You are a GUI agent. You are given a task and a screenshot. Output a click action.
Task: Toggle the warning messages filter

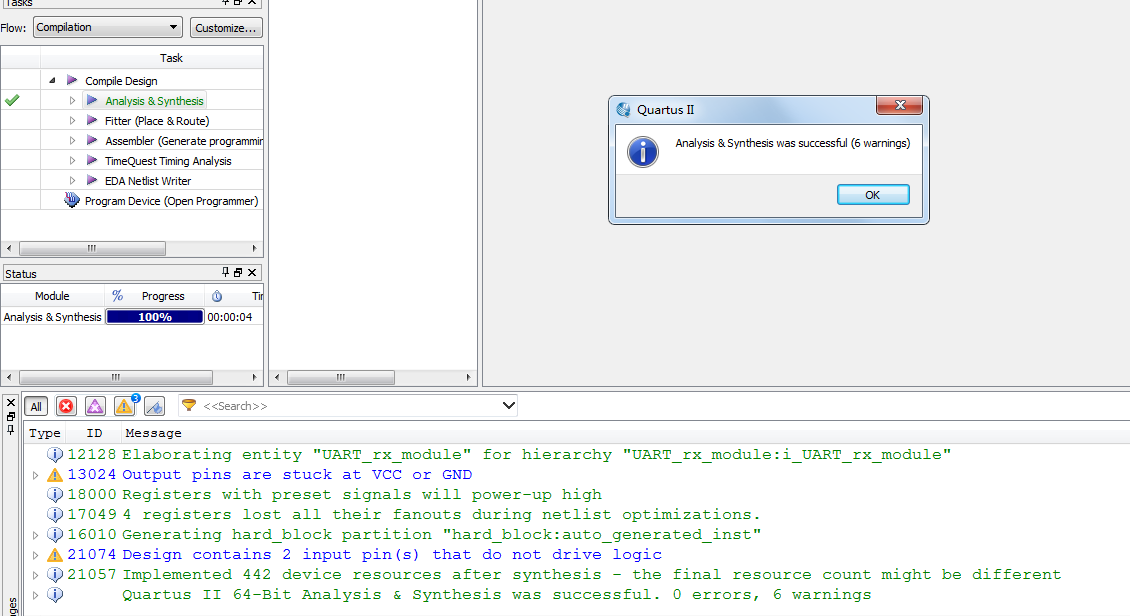pos(124,406)
